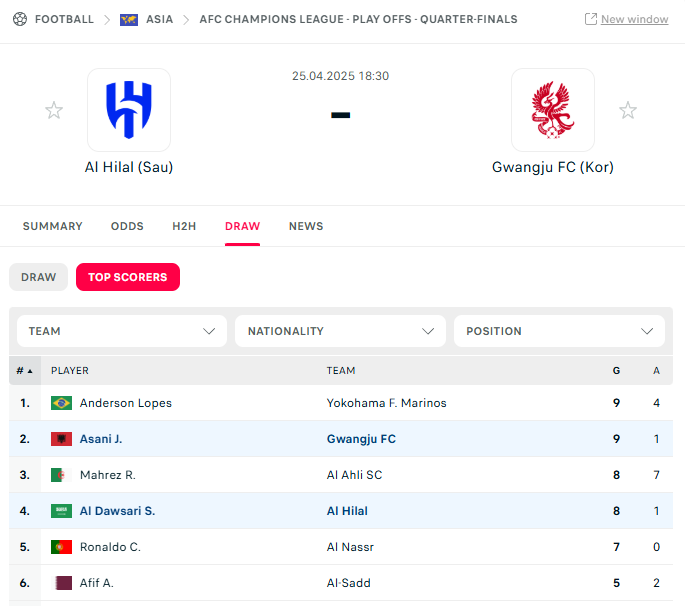Open player Asani J.

[x=101, y=439]
